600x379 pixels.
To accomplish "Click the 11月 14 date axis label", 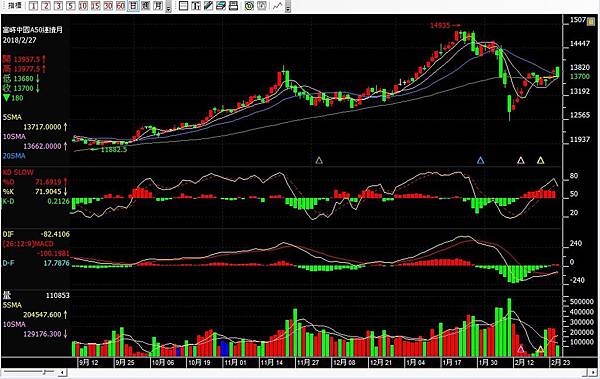I will click(x=272, y=362).
